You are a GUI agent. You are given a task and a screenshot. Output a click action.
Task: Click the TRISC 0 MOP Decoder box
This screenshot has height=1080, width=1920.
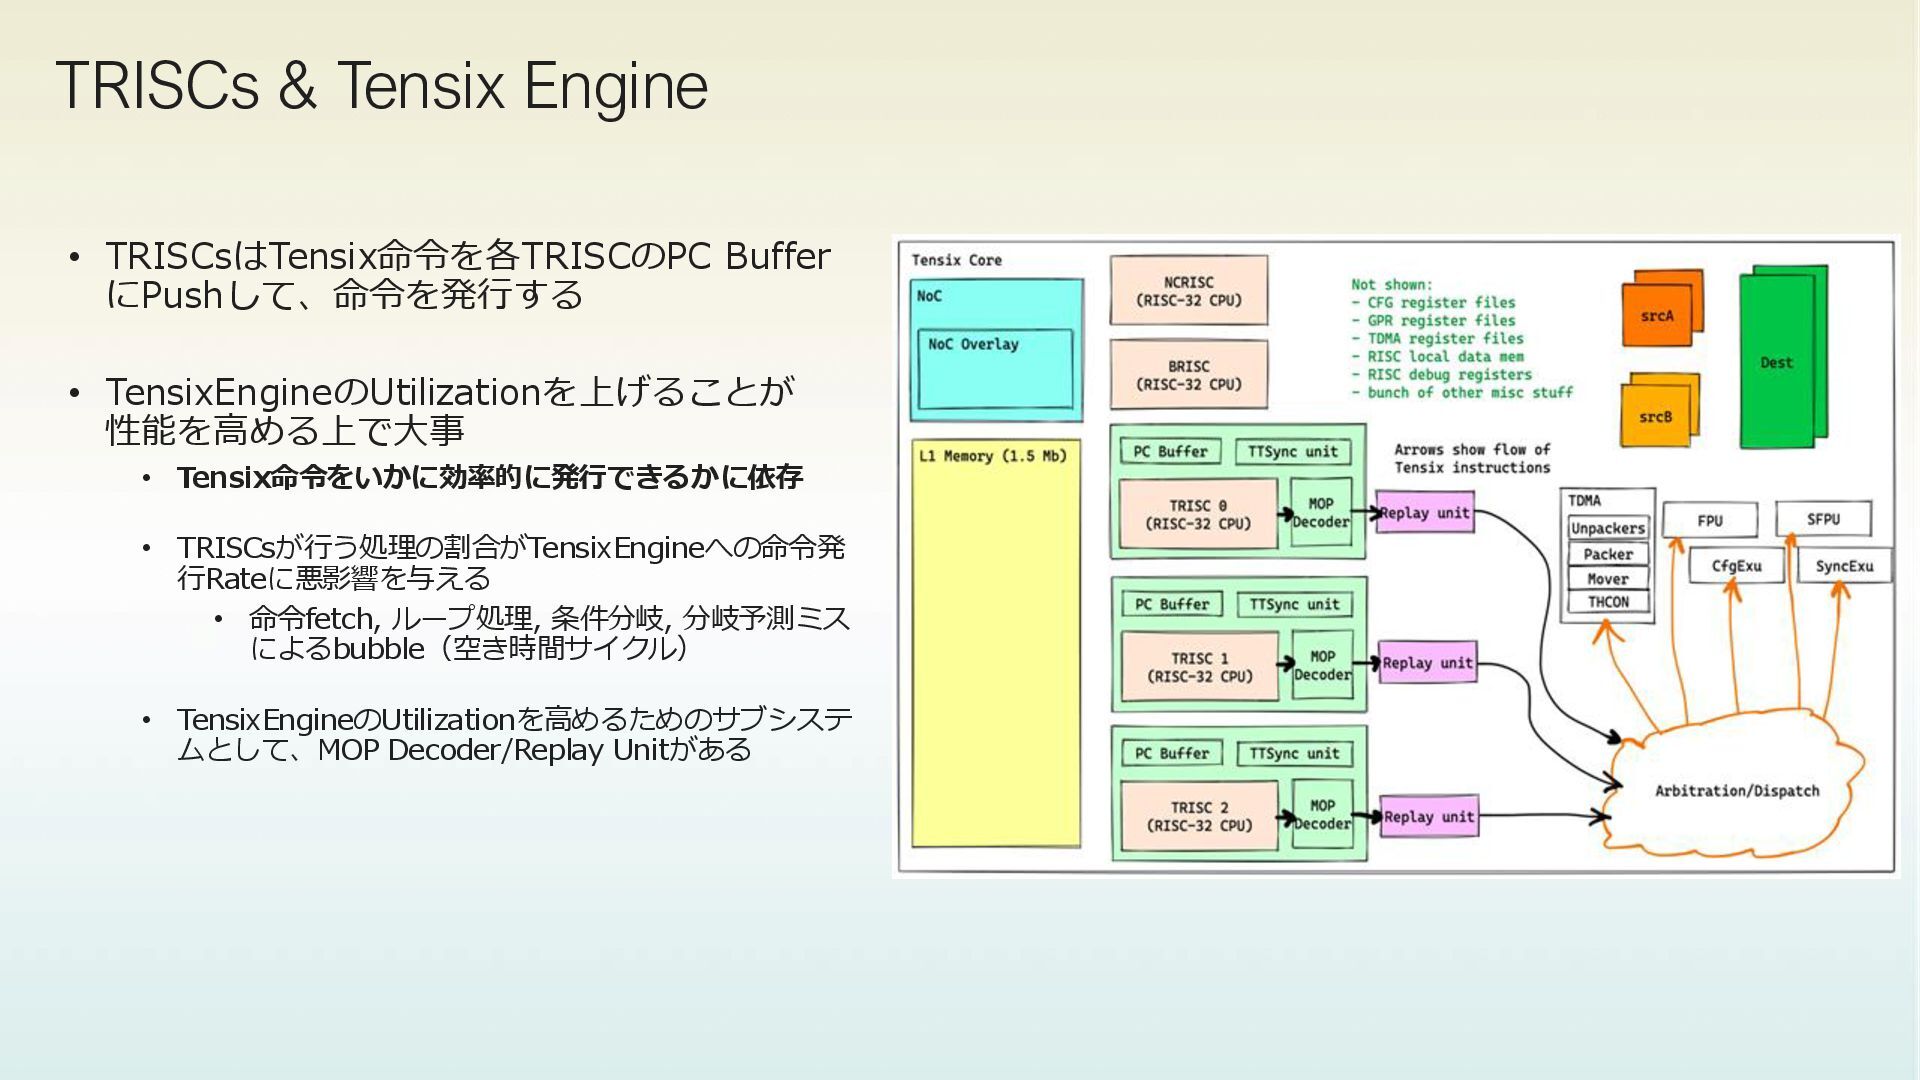1321,513
